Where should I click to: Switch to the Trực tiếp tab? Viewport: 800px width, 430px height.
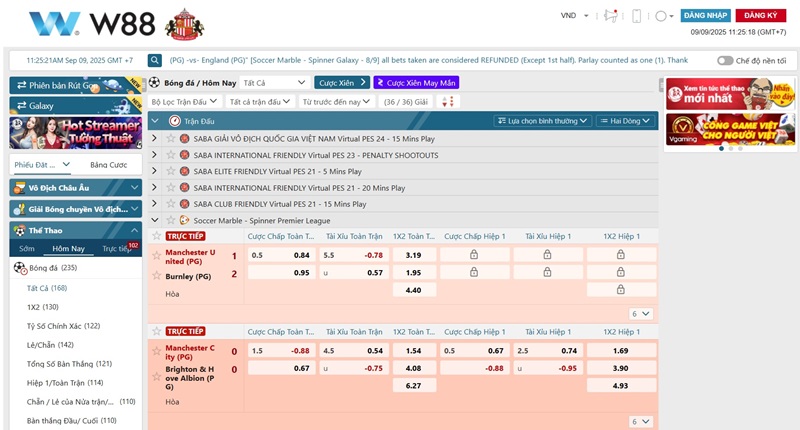point(116,248)
